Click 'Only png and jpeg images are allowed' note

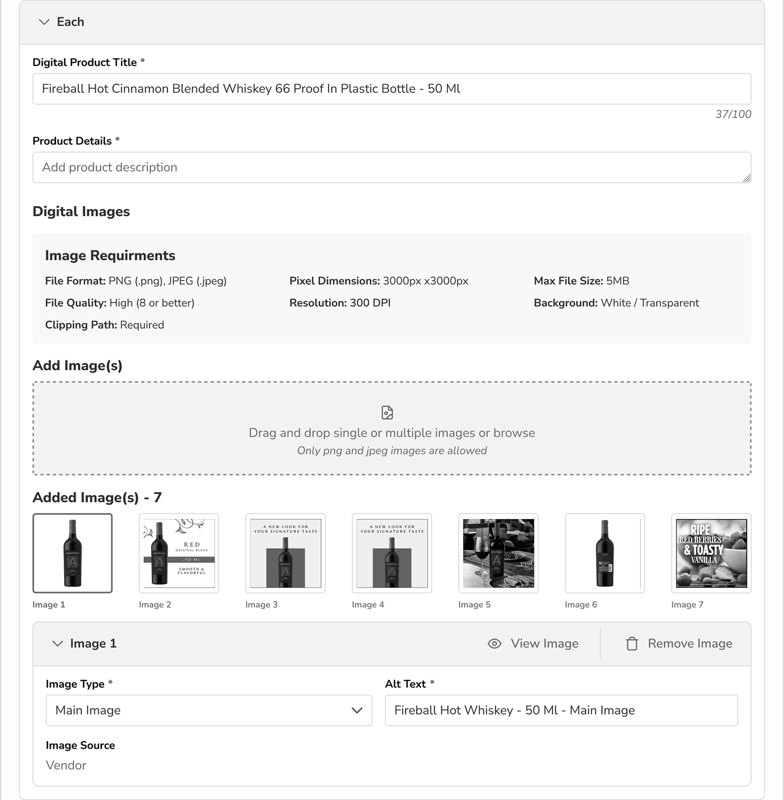pyautogui.click(x=392, y=451)
